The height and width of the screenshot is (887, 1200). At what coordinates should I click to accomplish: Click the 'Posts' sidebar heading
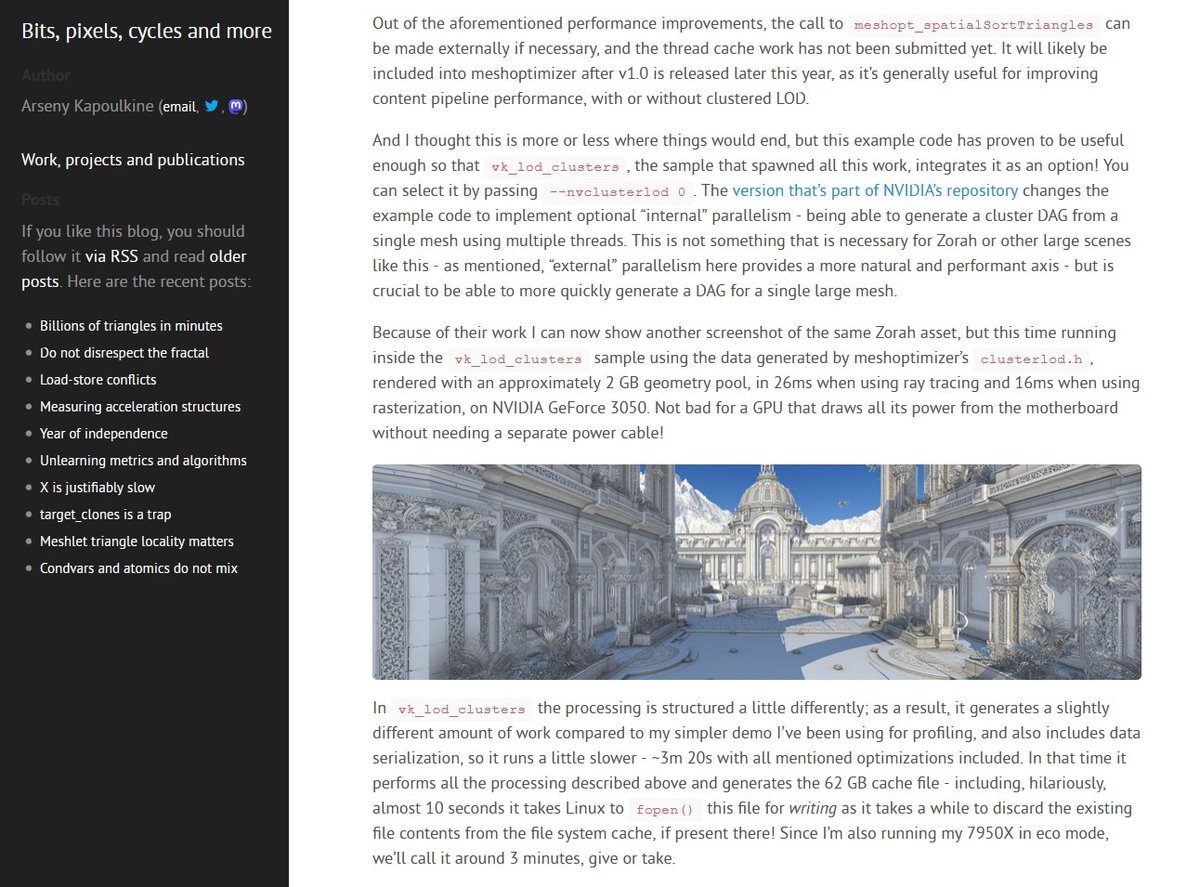[x=41, y=200]
